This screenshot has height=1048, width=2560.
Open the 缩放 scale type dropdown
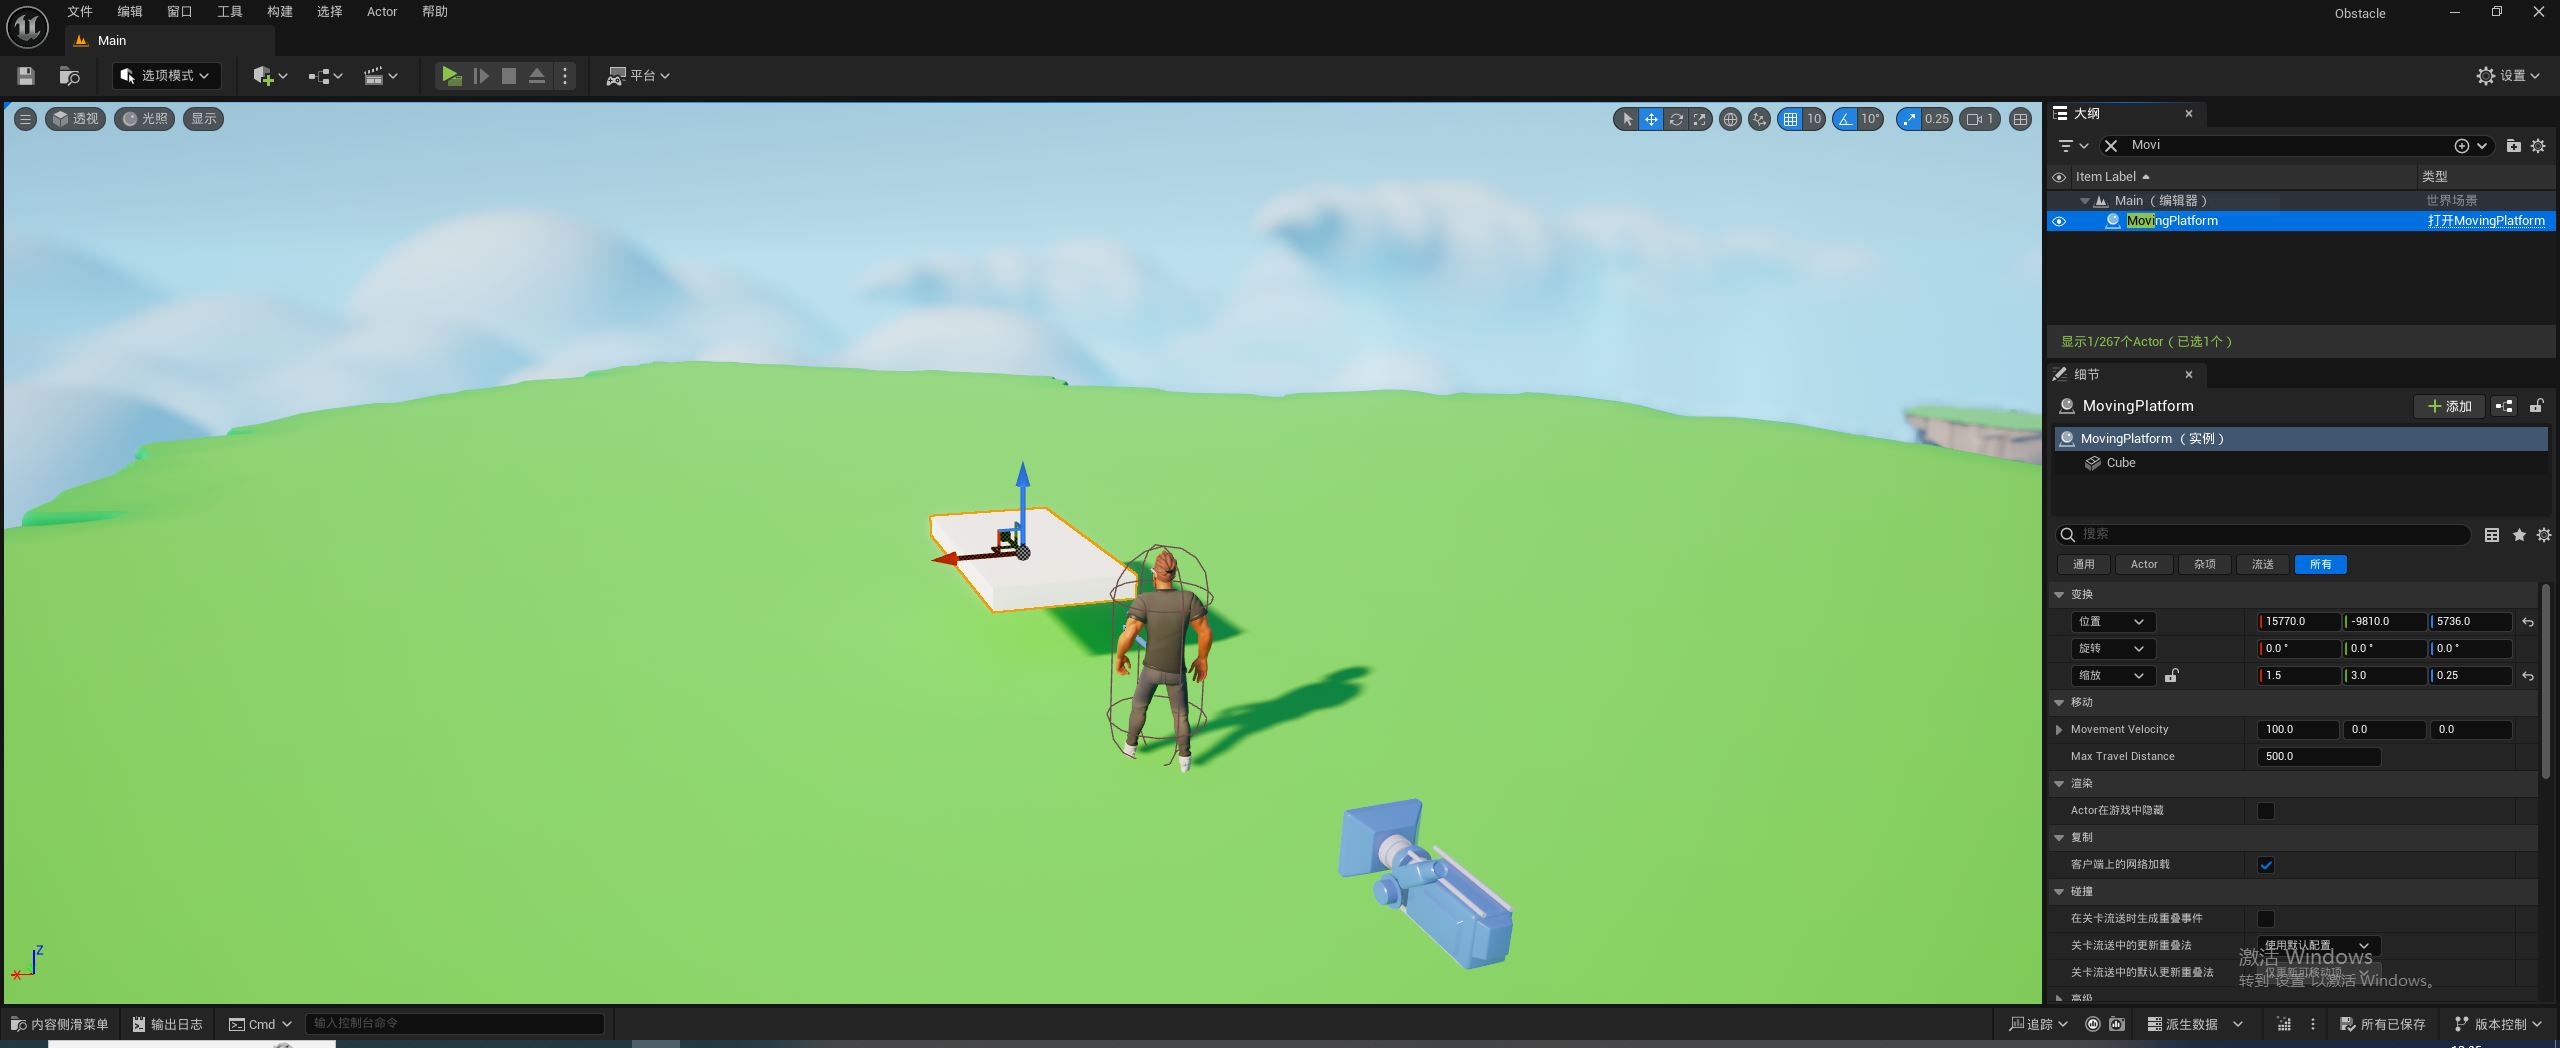pyautogui.click(x=2113, y=676)
